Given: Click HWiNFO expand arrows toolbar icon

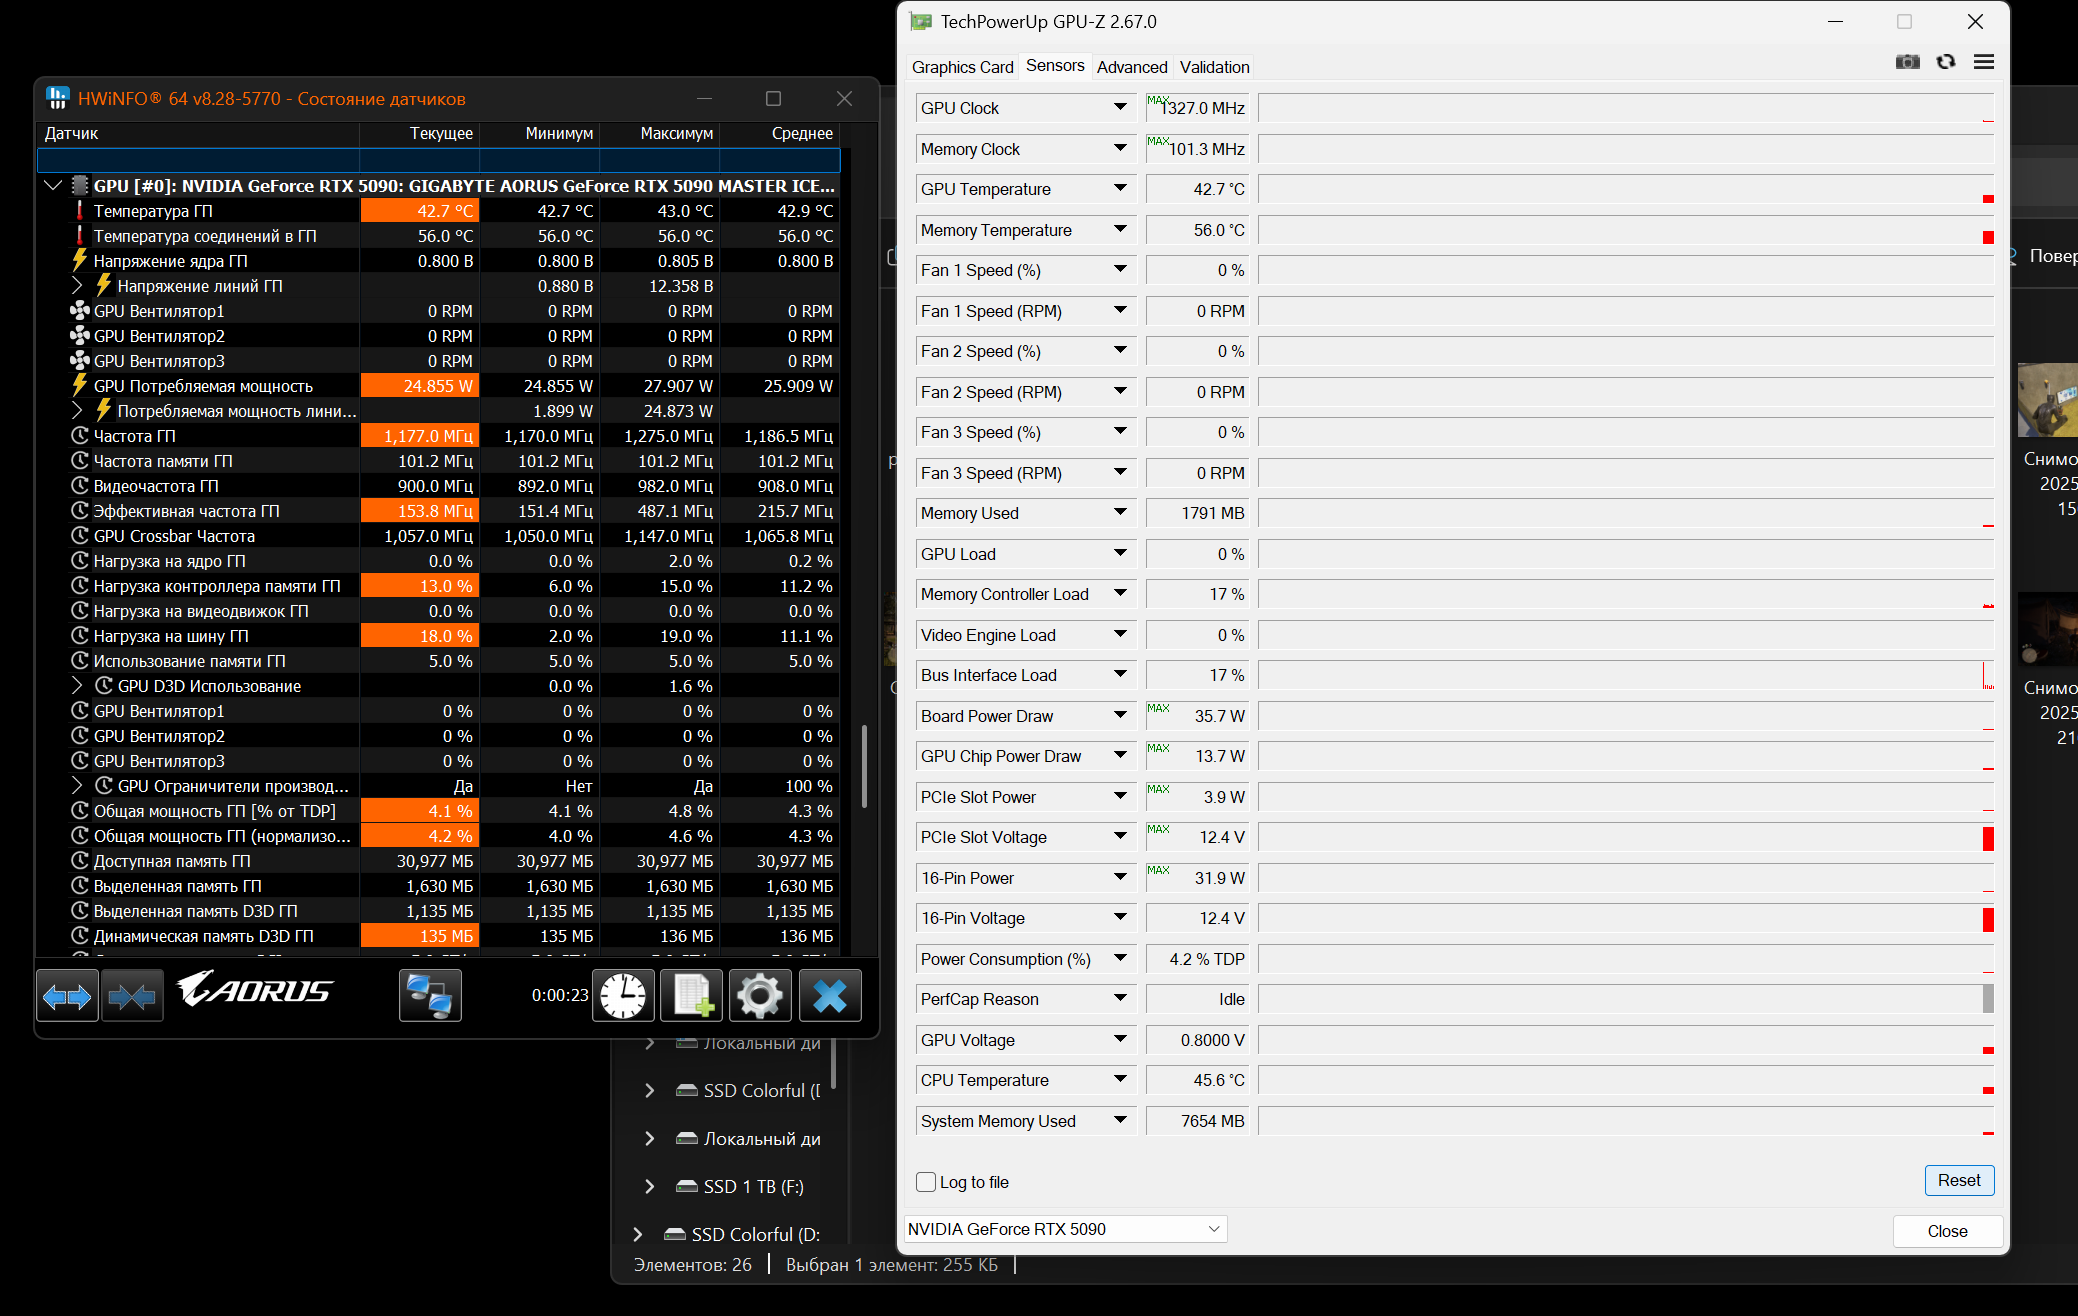Looking at the screenshot, I should coord(67,996).
